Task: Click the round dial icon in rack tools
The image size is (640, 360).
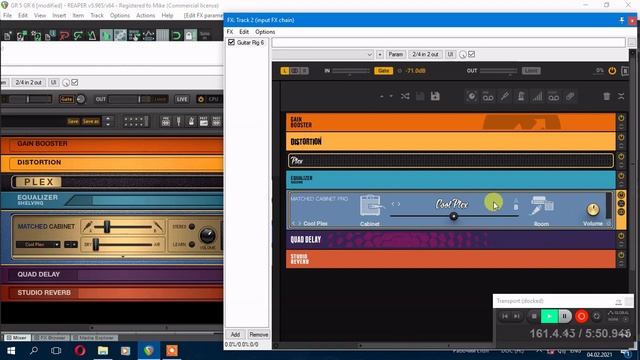Action: (471, 96)
